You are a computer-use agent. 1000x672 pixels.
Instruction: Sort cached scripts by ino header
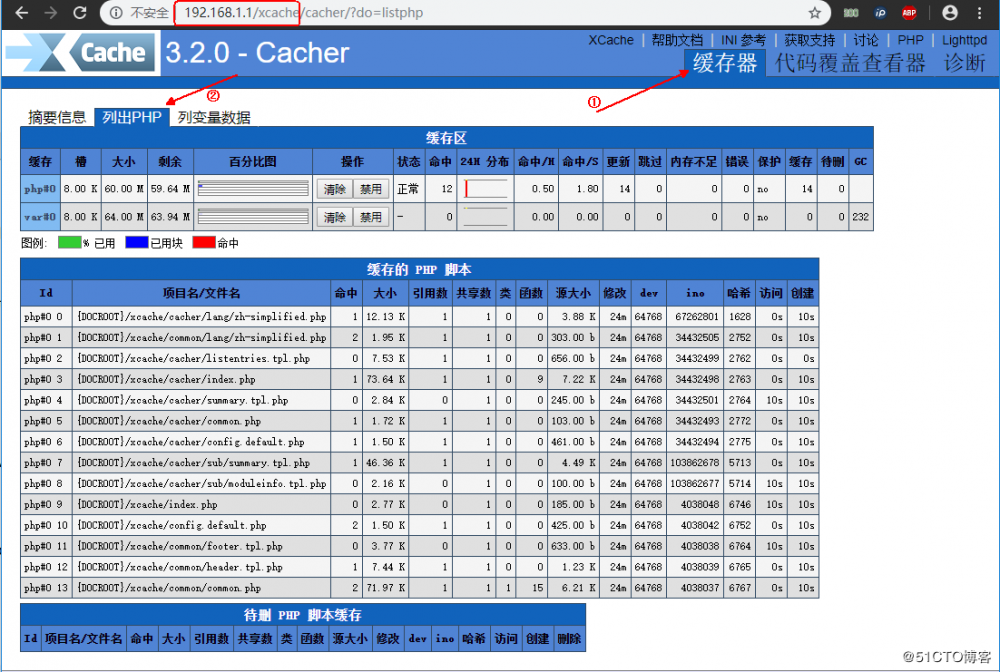point(695,293)
